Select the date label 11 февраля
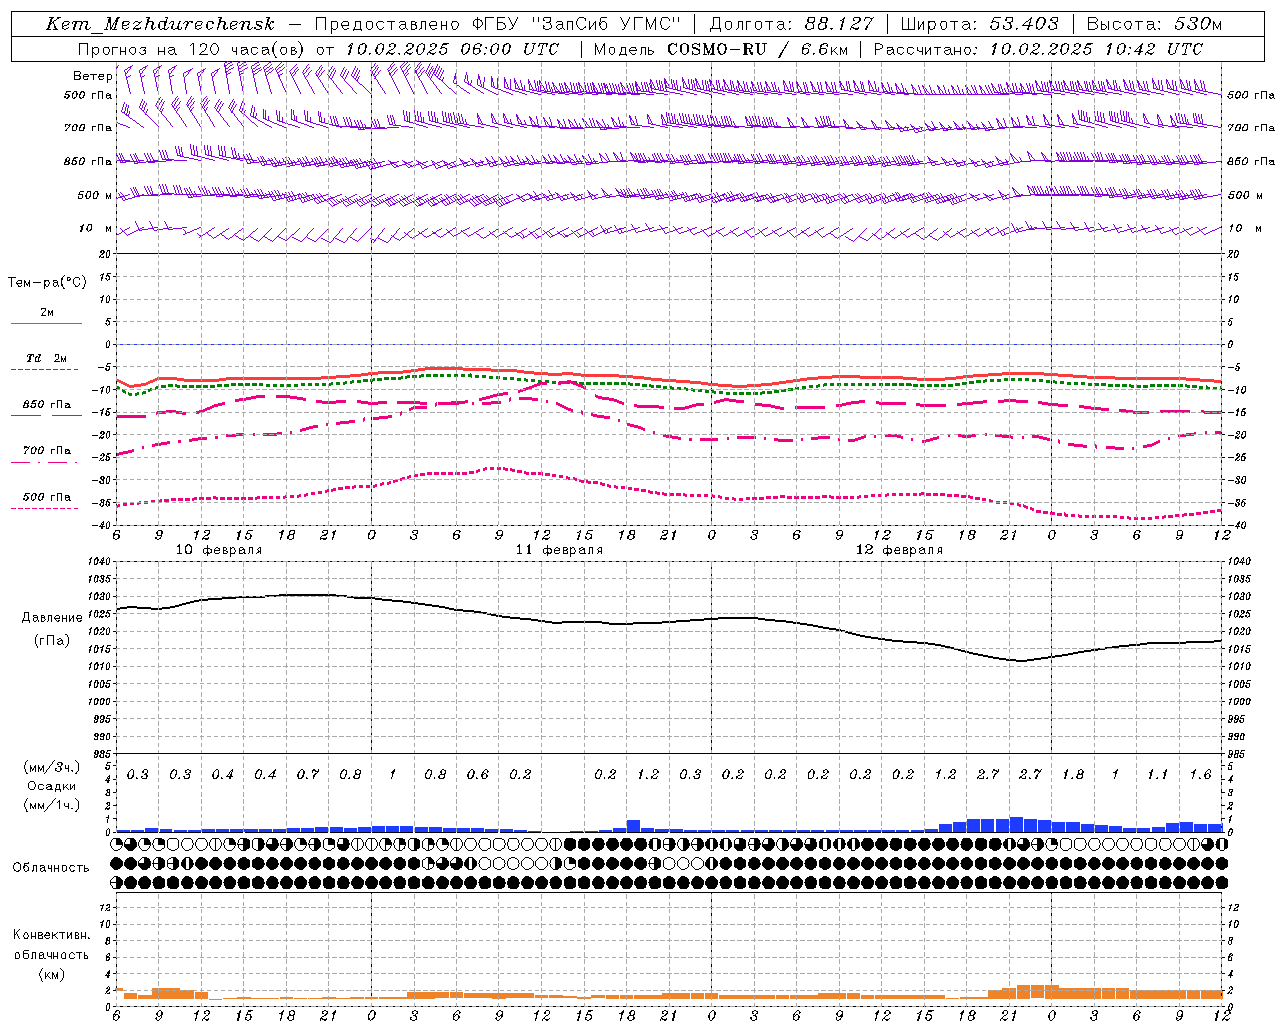 (x=559, y=550)
